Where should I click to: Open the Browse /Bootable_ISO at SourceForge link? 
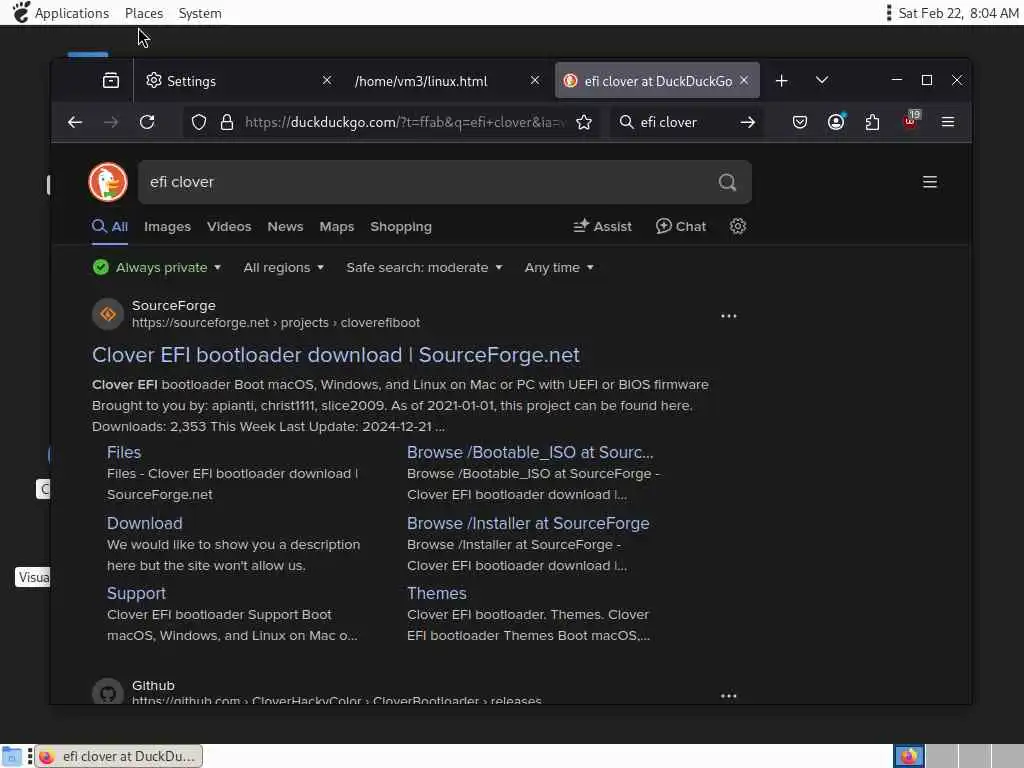(x=530, y=452)
